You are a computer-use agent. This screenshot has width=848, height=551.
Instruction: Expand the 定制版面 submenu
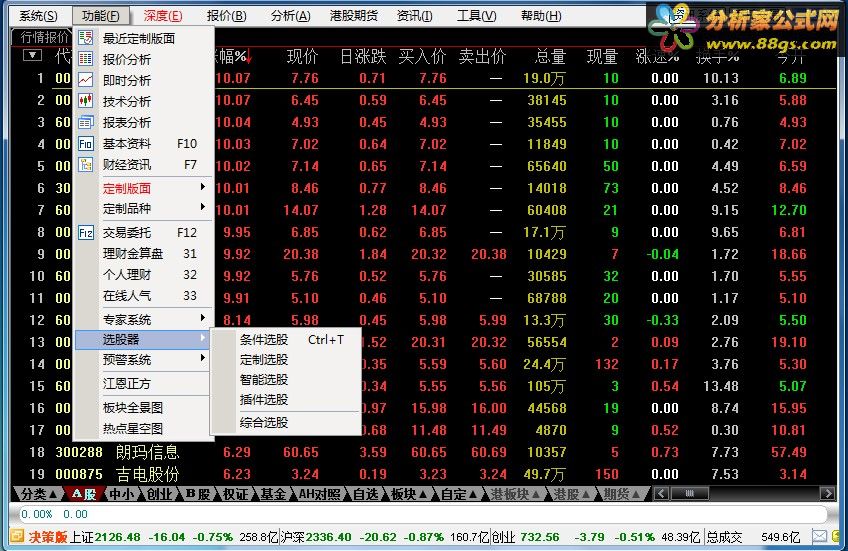pyautogui.click(x=143, y=188)
